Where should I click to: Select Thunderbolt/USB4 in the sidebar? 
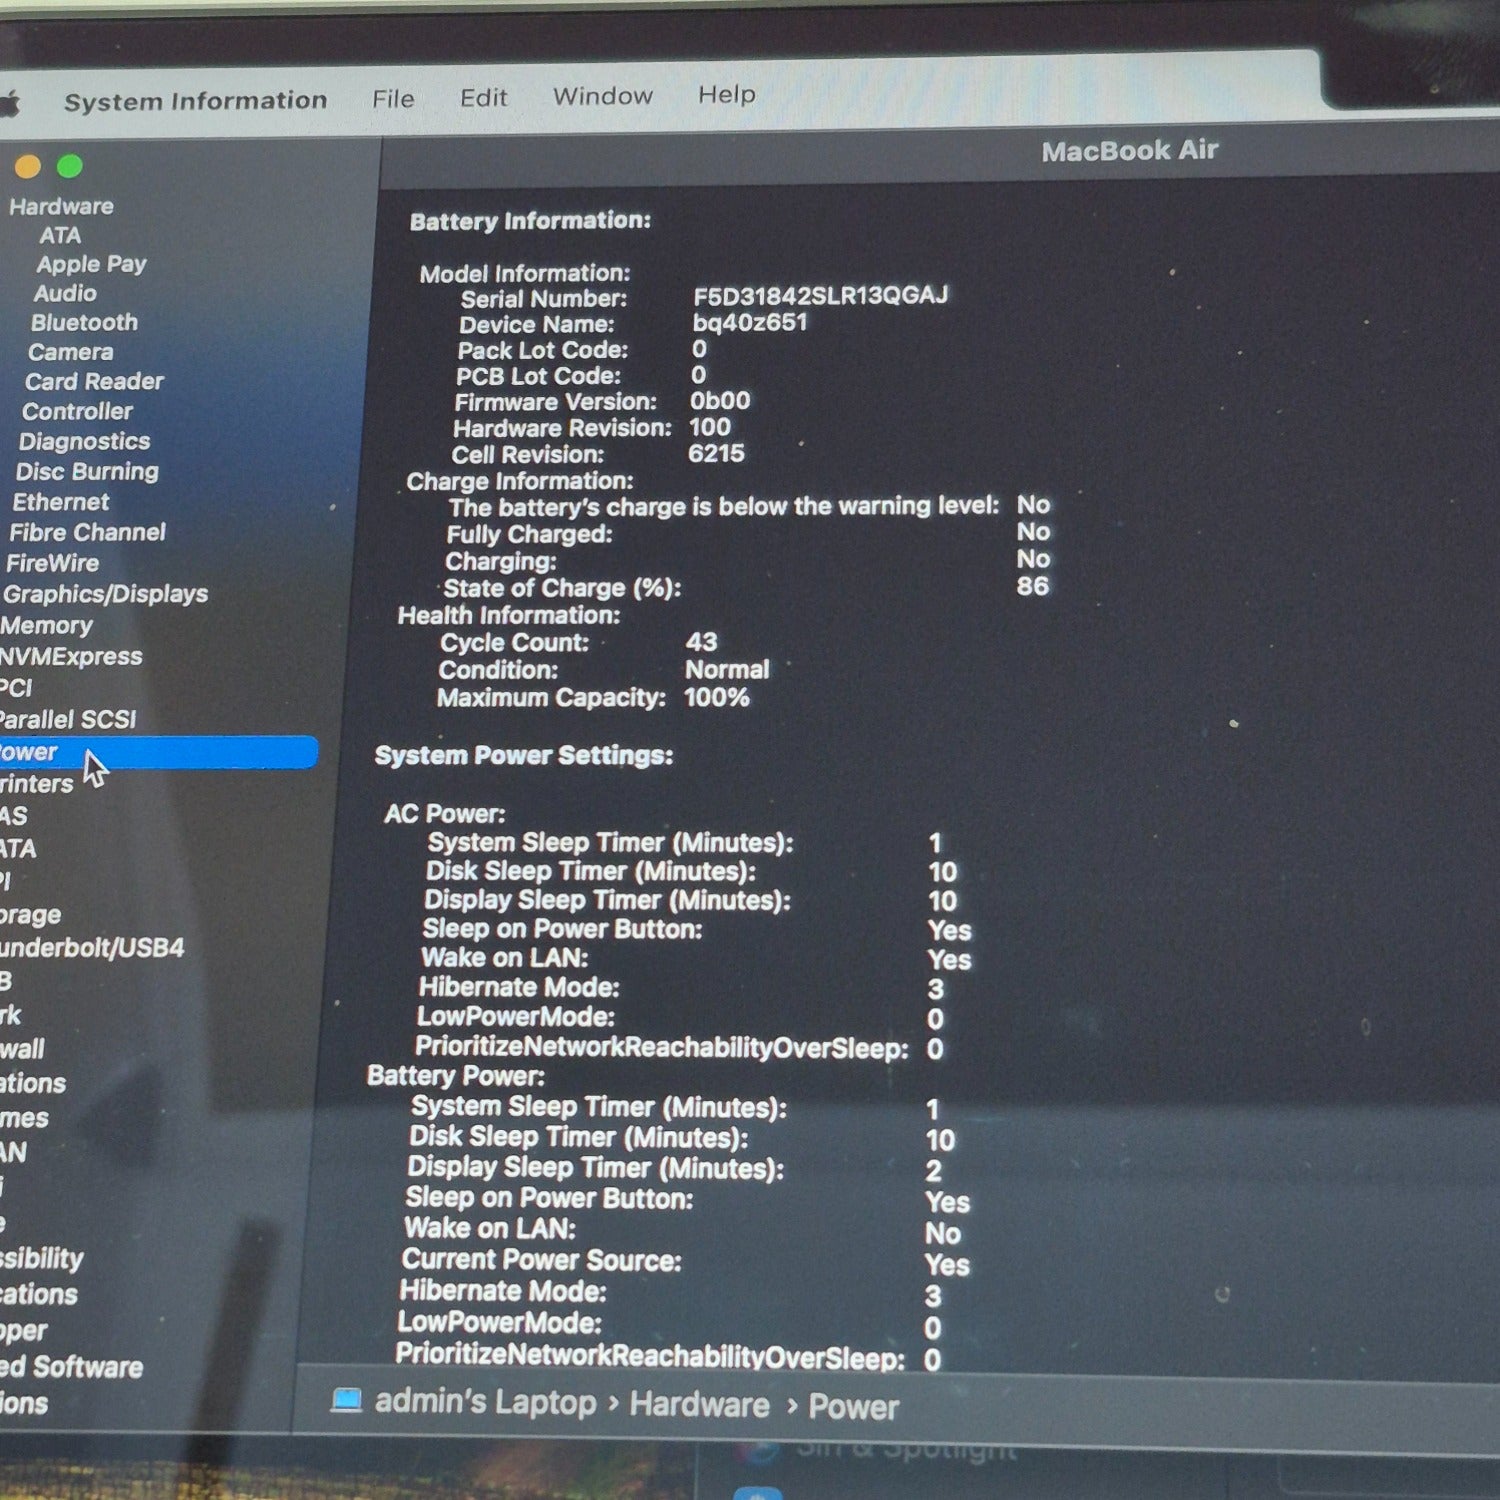coord(92,948)
